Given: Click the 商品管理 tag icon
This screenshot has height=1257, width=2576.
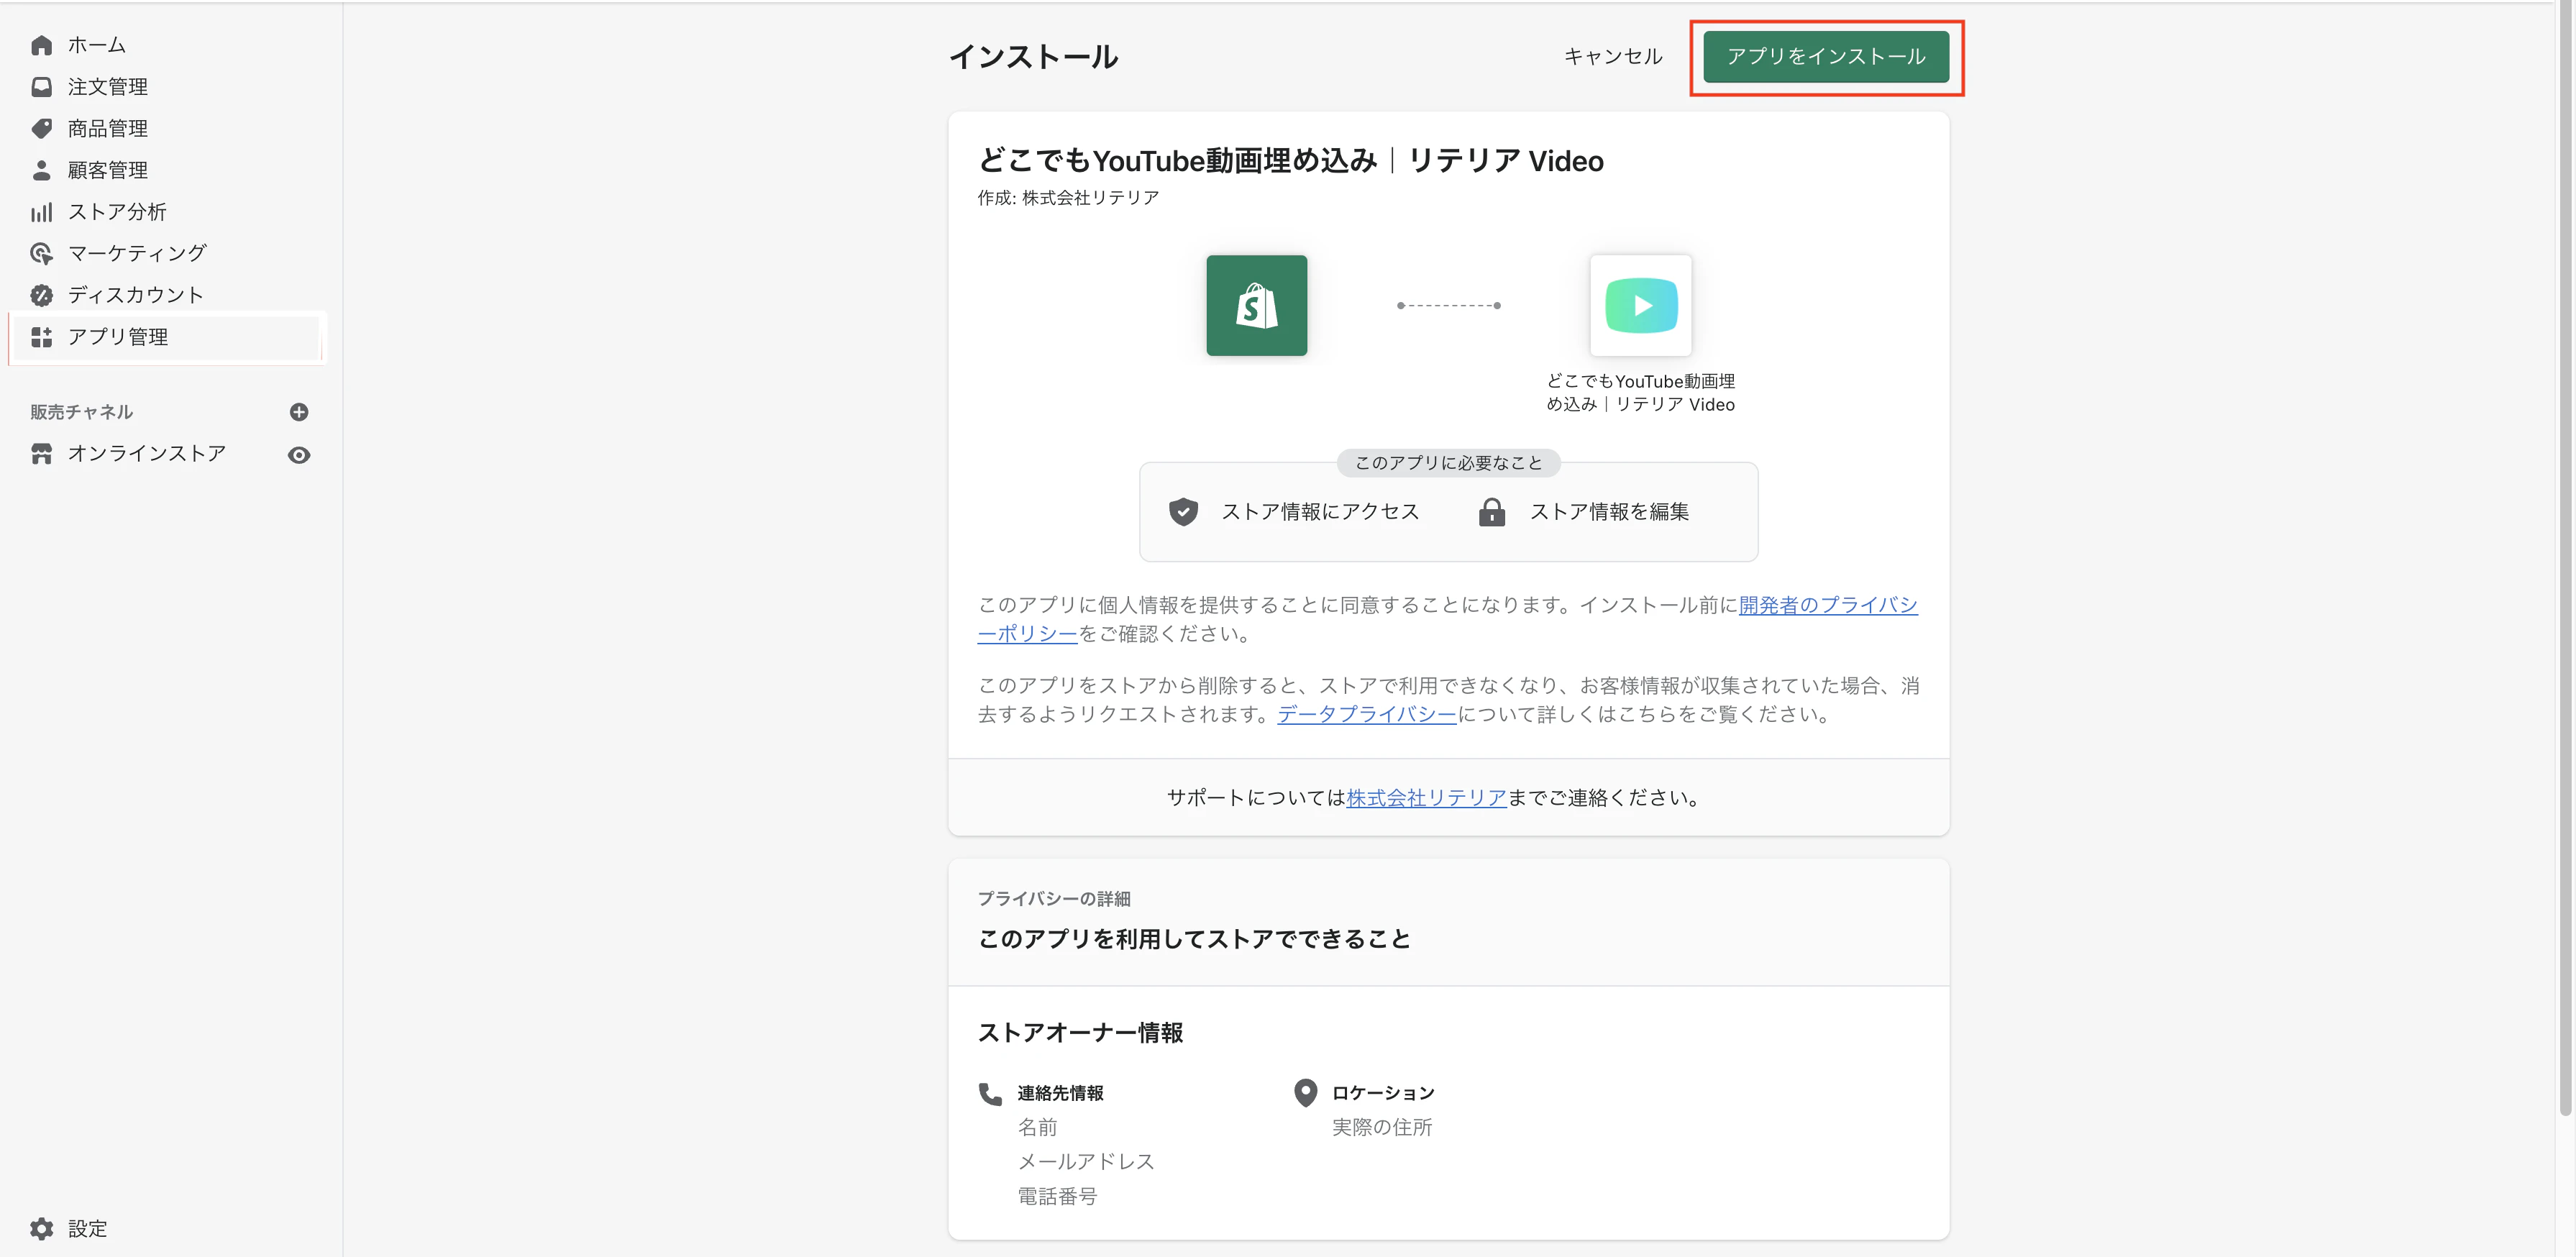Looking at the screenshot, I should click(41, 128).
